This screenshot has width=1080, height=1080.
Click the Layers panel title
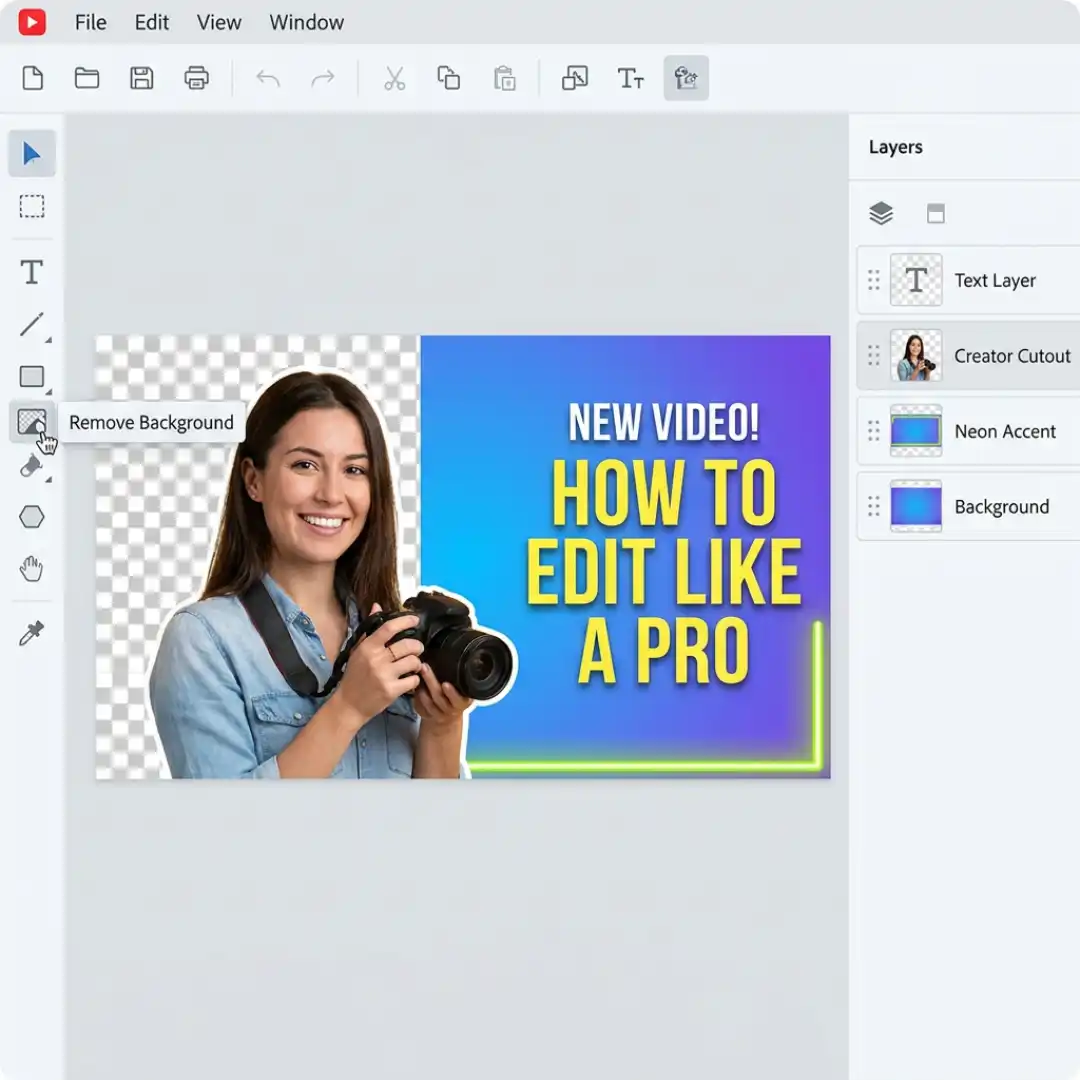[895, 147]
